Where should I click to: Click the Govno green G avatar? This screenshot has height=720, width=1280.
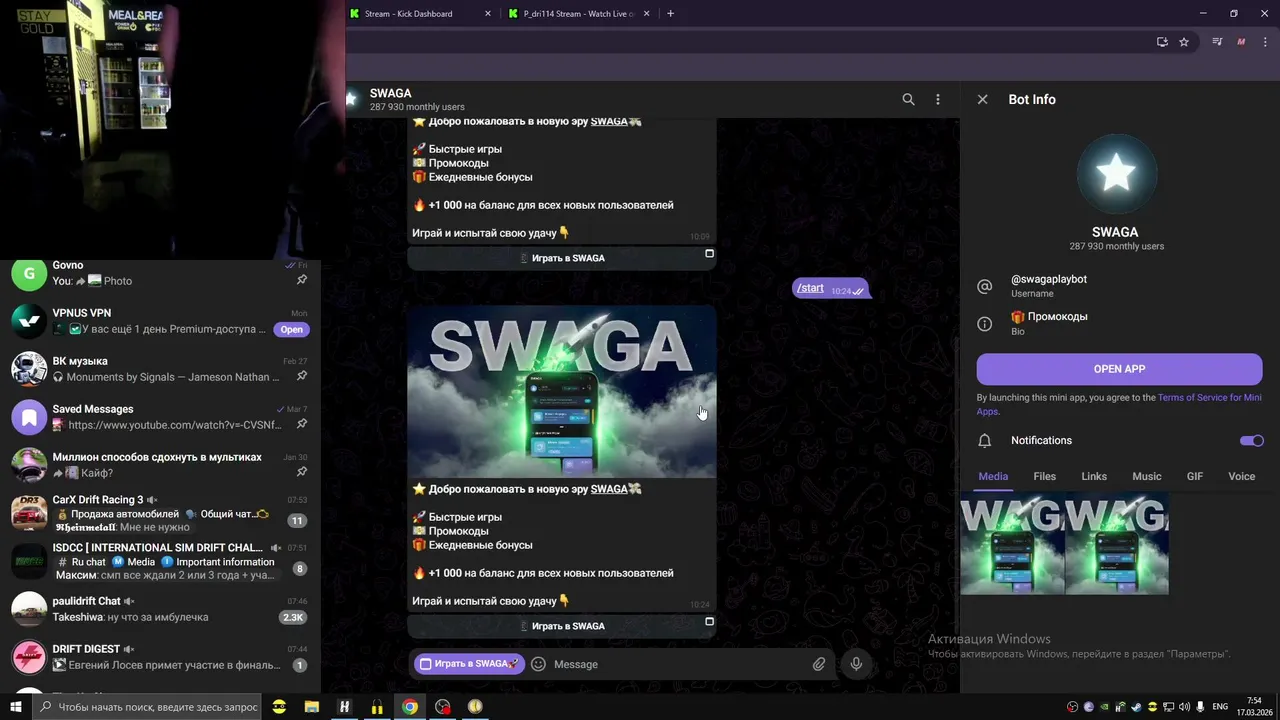tap(29, 273)
